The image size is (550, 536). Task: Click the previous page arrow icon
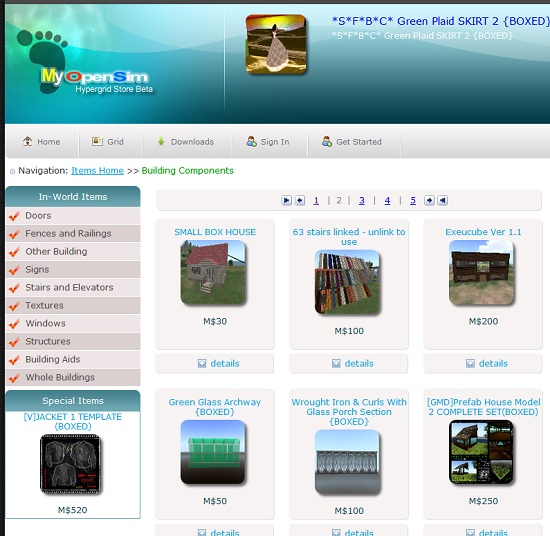(300, 200)
